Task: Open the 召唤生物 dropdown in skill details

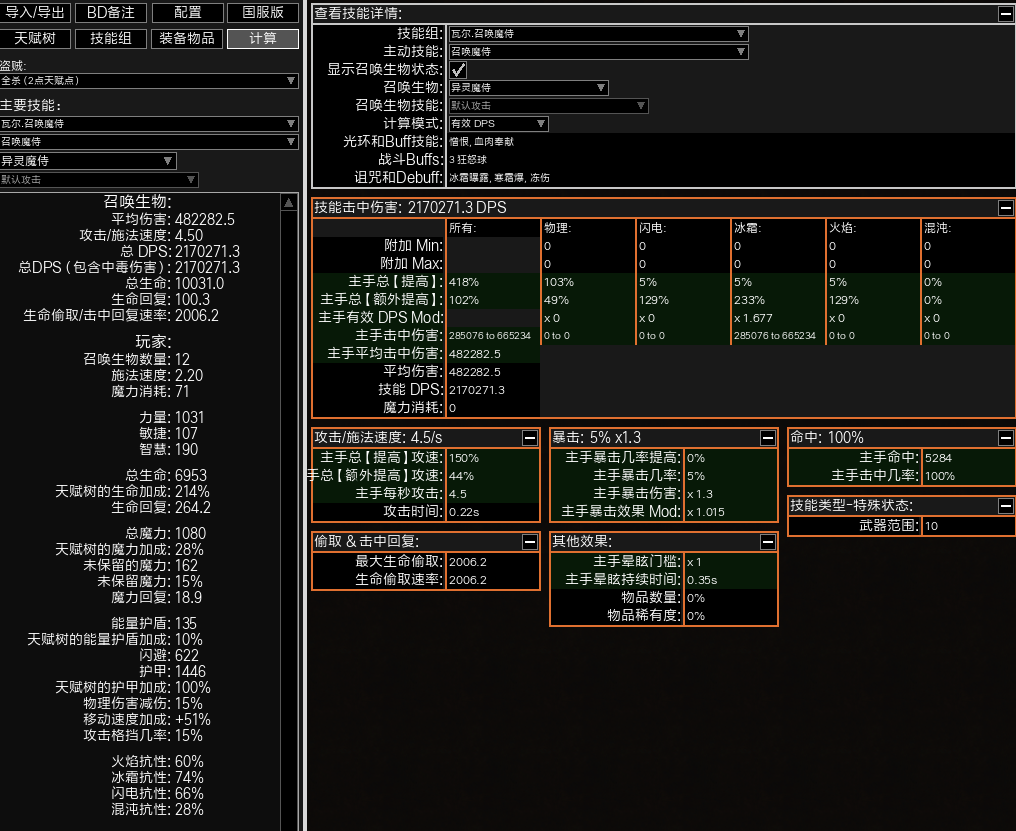Action: click(x=527, y=88)
